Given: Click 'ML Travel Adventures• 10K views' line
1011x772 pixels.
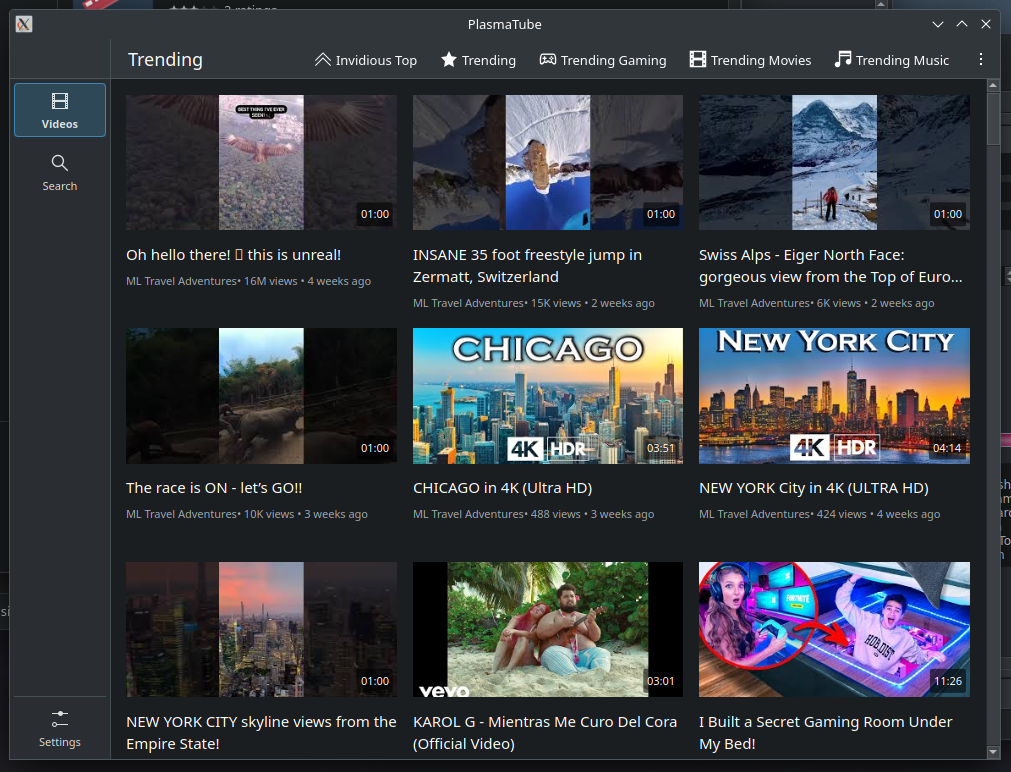Looking at the screenshot, I should [x=247, y=514].
